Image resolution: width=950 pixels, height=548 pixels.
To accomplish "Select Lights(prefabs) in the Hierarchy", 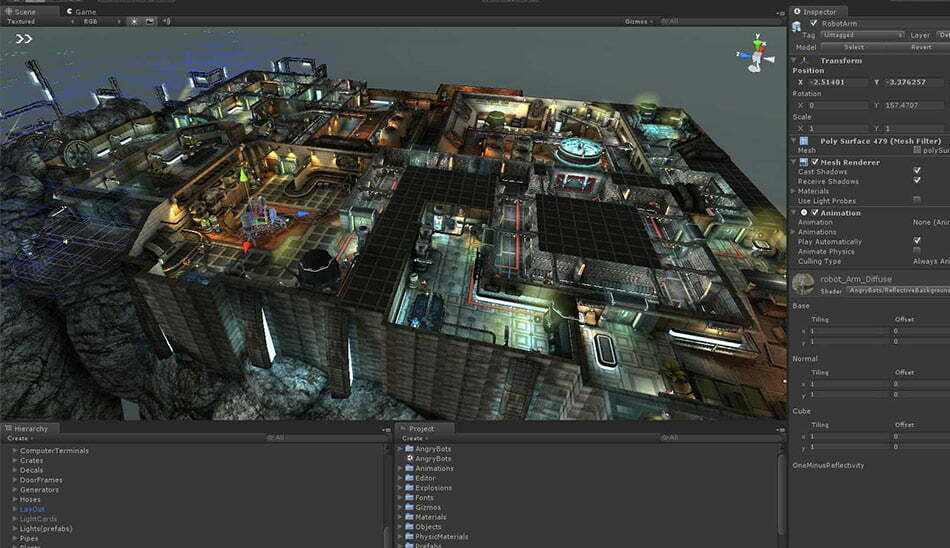I will tap(46, 529).
